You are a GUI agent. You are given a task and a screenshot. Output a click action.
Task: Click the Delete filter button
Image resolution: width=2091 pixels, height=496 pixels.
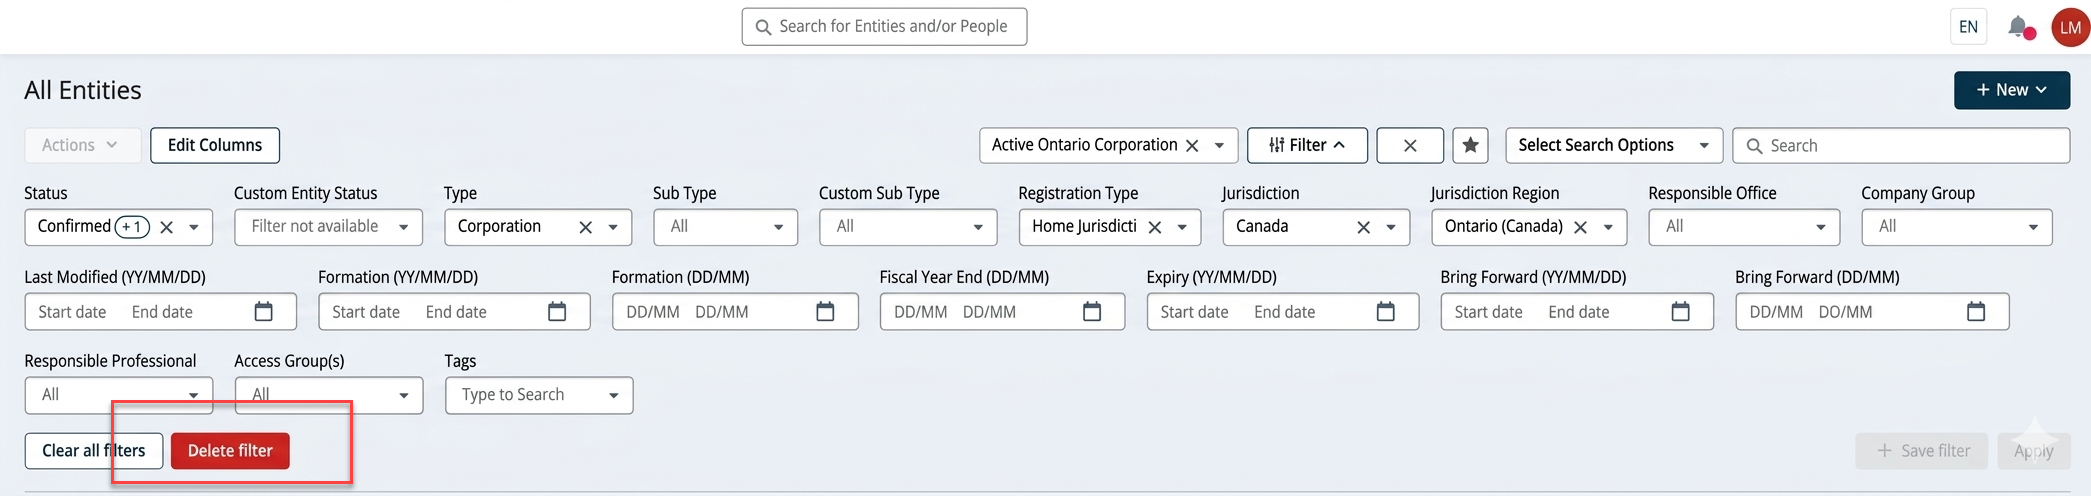(230, 451)
